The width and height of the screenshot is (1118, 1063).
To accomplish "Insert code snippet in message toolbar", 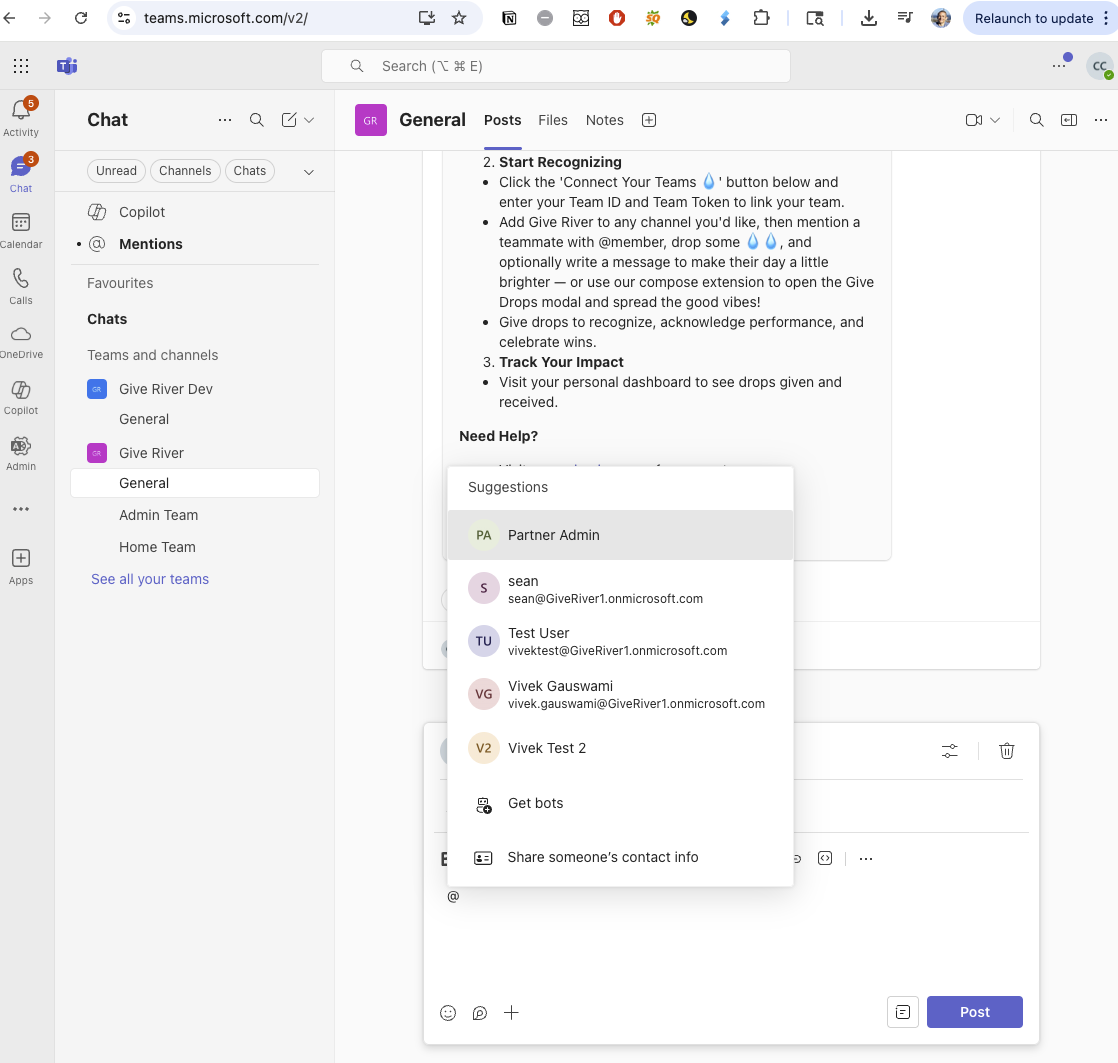I will pyautogui.click(x=825, y=858).
